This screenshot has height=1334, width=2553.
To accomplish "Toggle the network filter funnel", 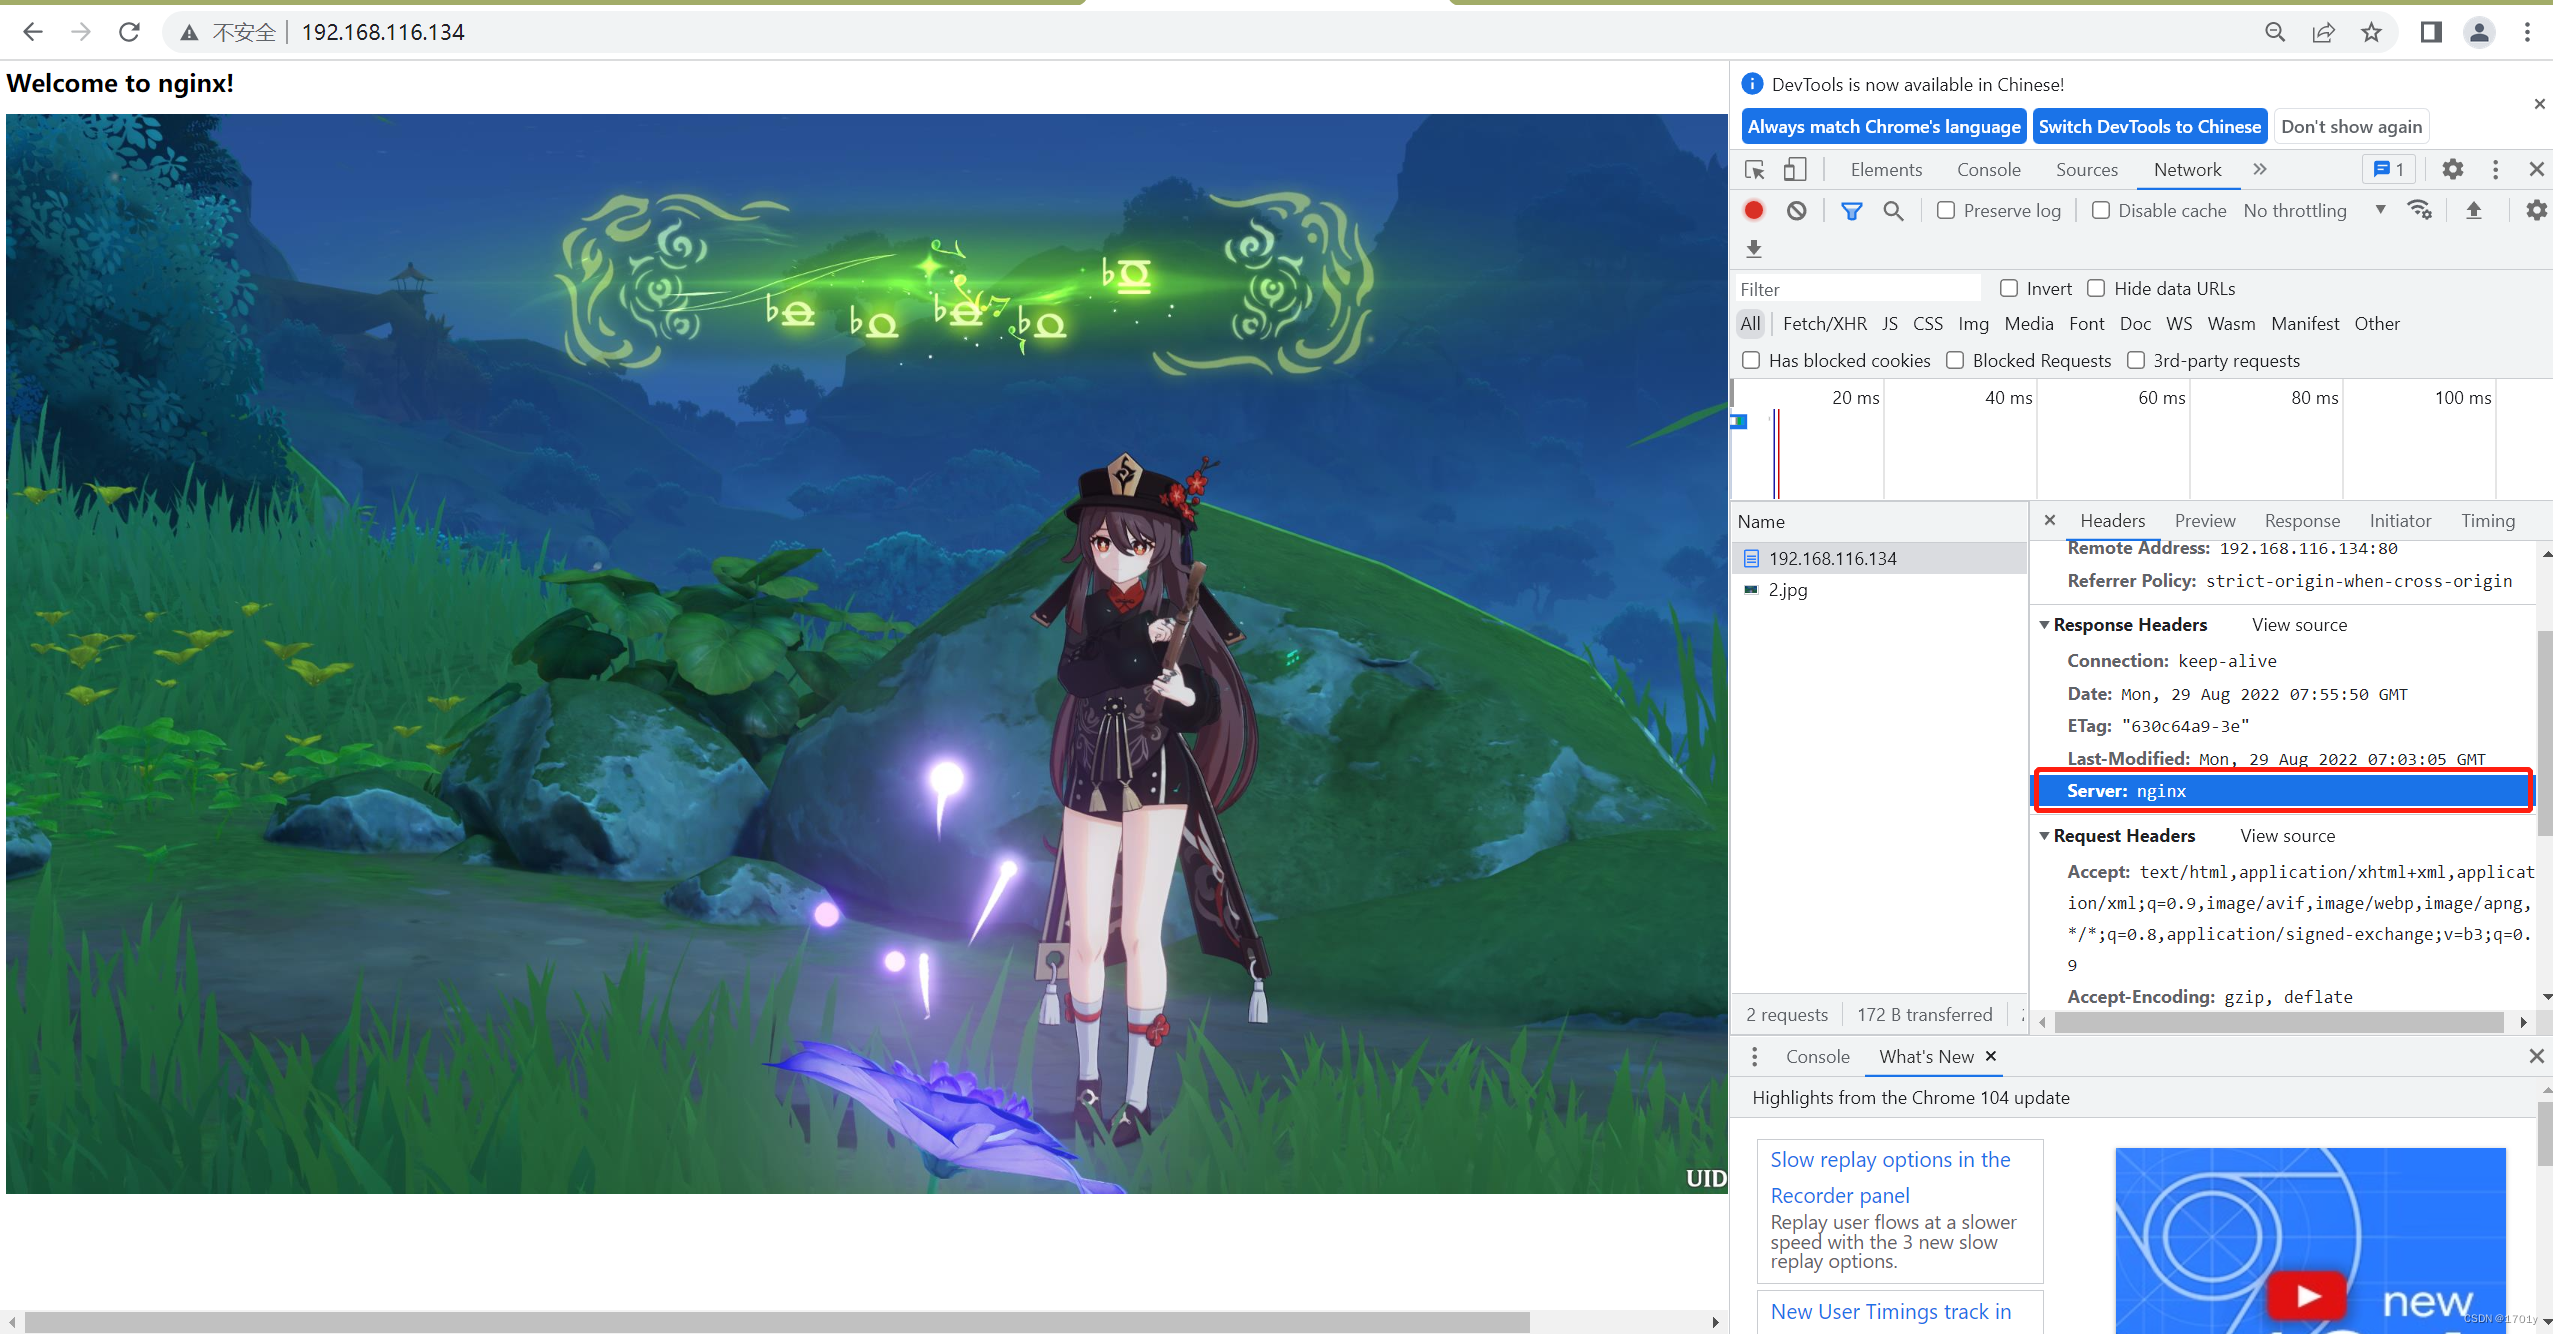I will [x=1851, y=210].
